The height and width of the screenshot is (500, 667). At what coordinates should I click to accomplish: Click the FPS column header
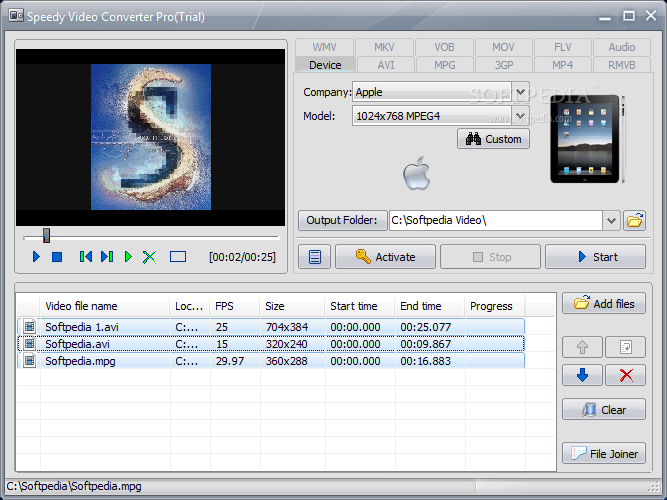tap(234, 306)
